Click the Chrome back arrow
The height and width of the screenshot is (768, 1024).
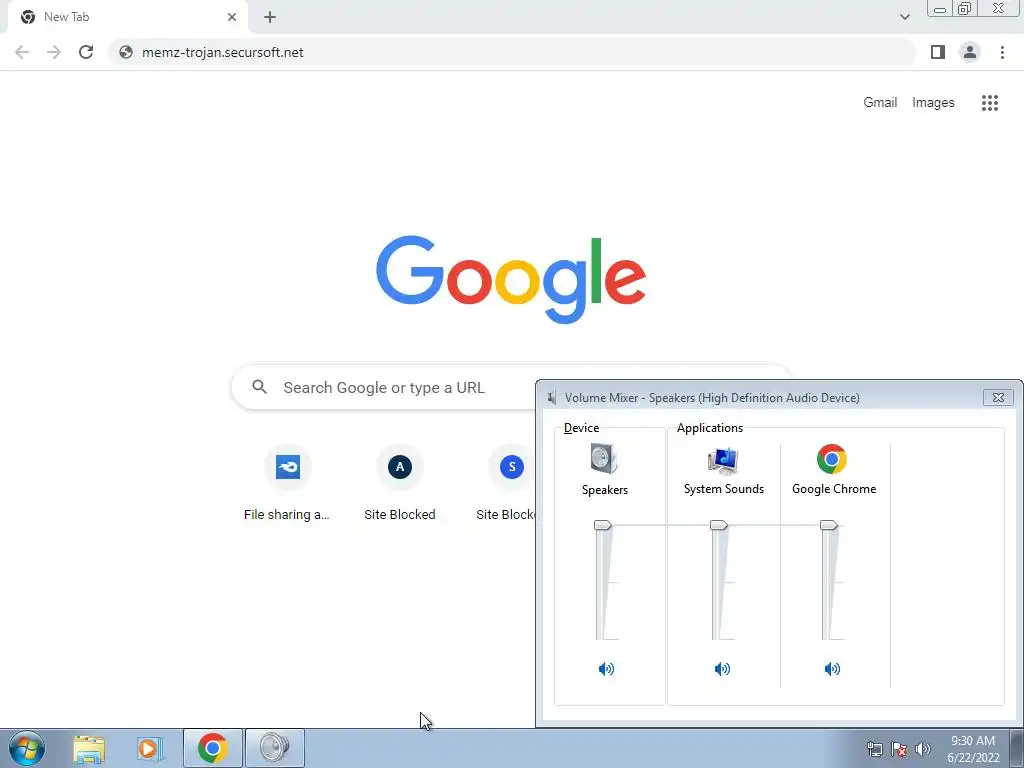pyautogui.click(x=22, y=52)
